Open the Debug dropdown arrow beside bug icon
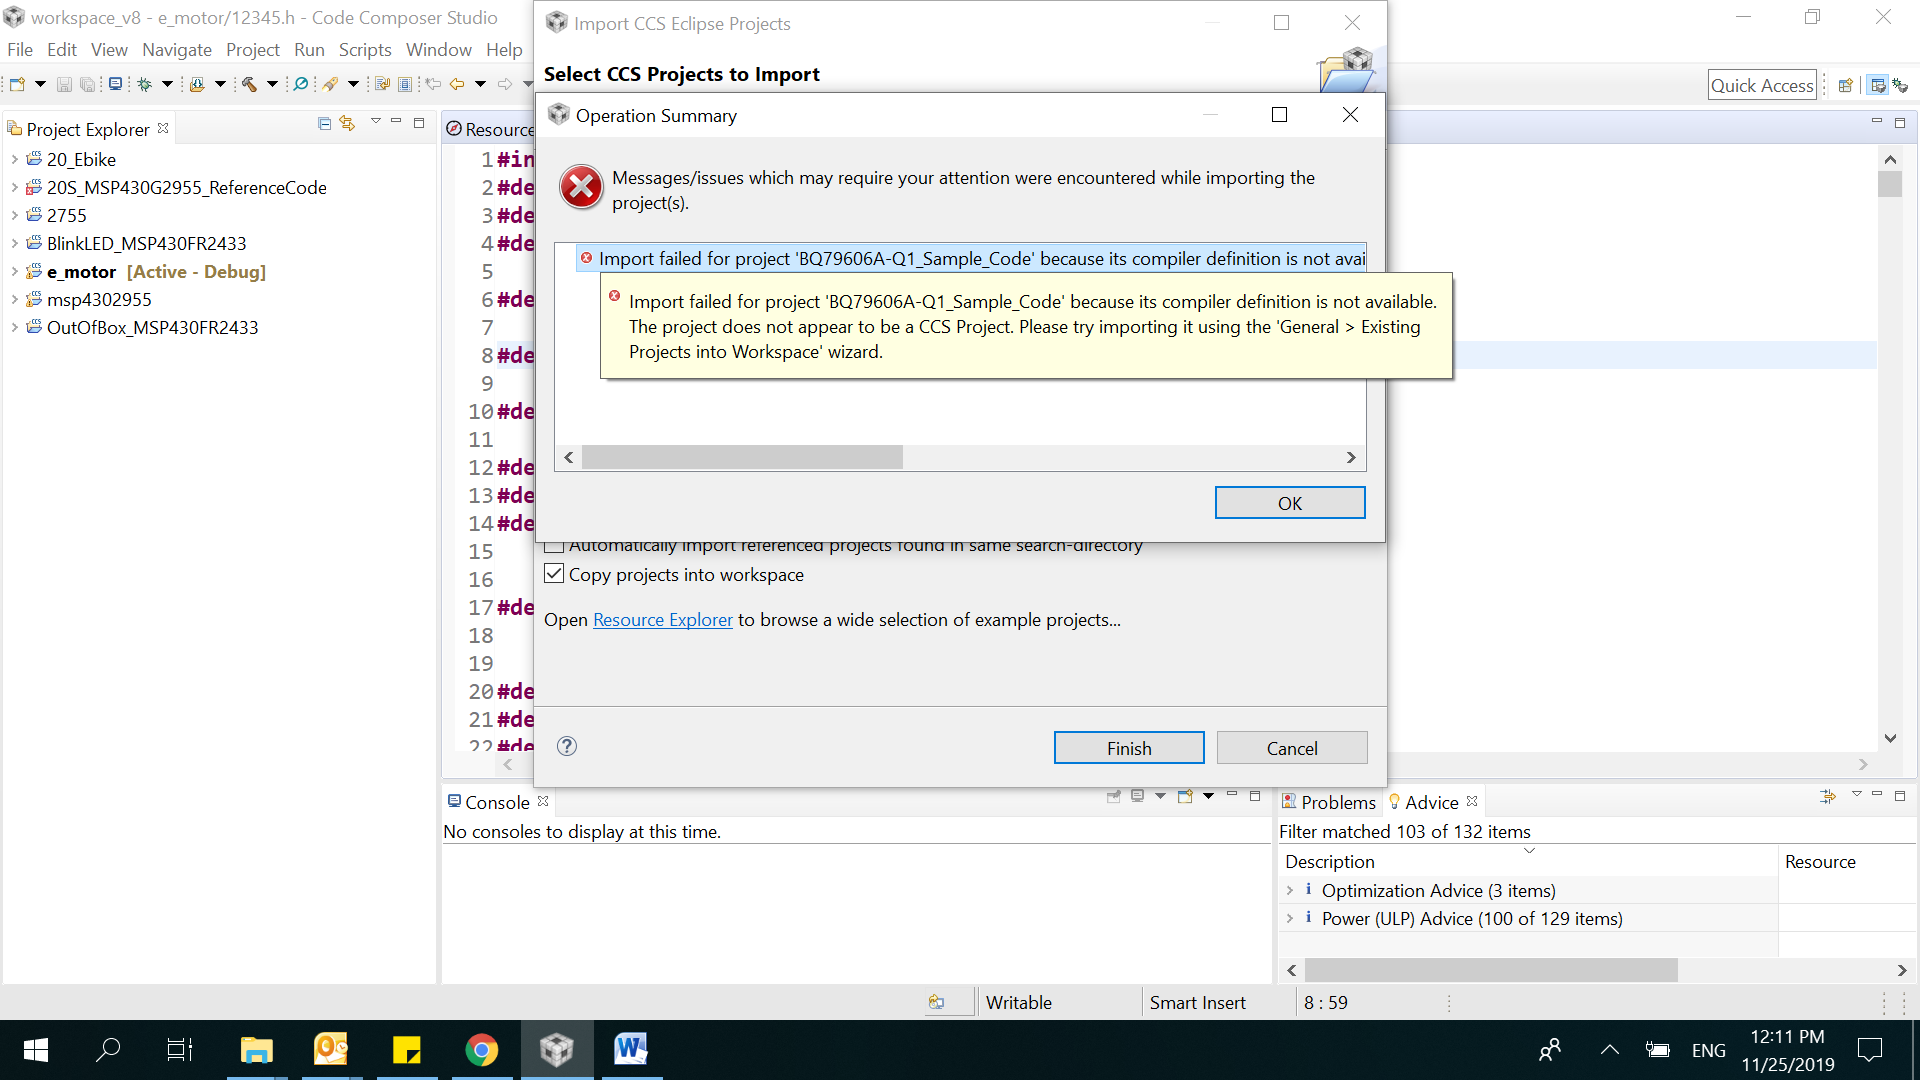The width and height of the screenshot is (1920, 1080). [167, 84]
